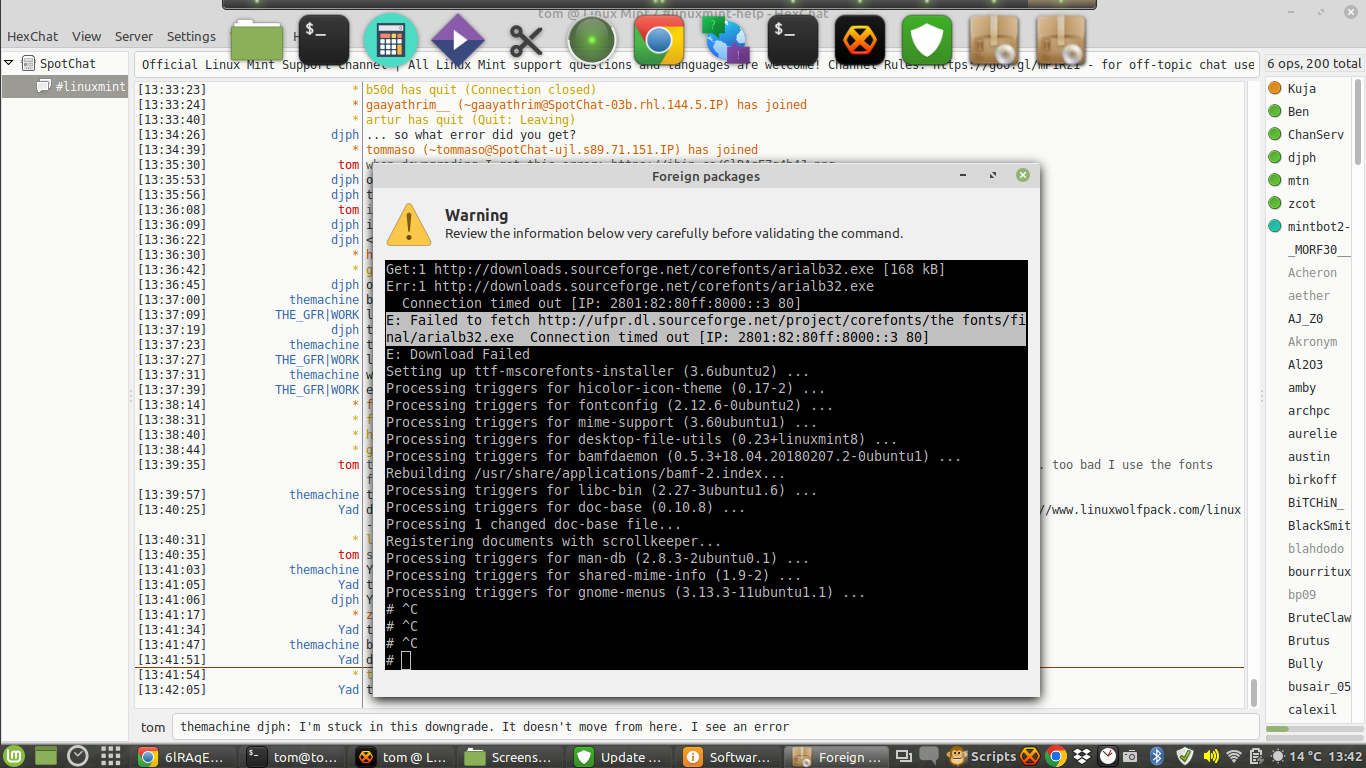Click the 13:42 panel clock
This screenshot has height=768, width=1366.
point(1345,756)
